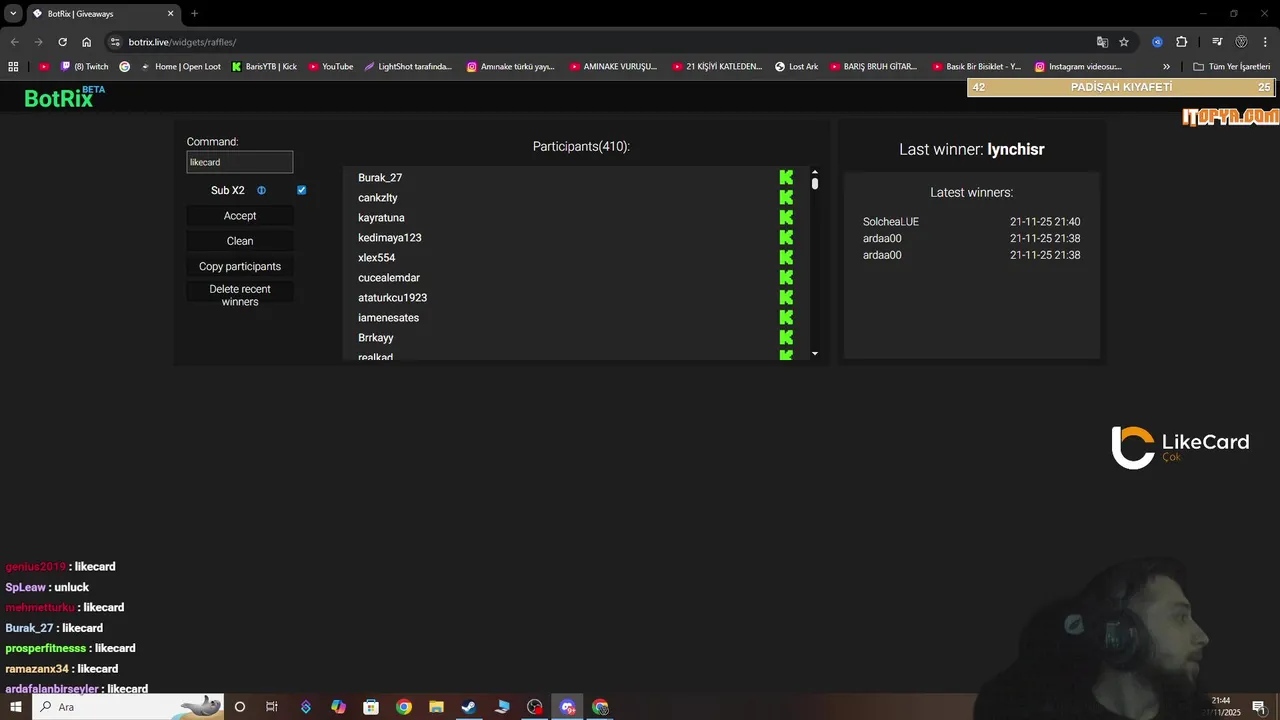Click the Kick icon beside kayratuna
Image resolution: width=1280 pixels, height=720 pixels.
click(786, 218)
